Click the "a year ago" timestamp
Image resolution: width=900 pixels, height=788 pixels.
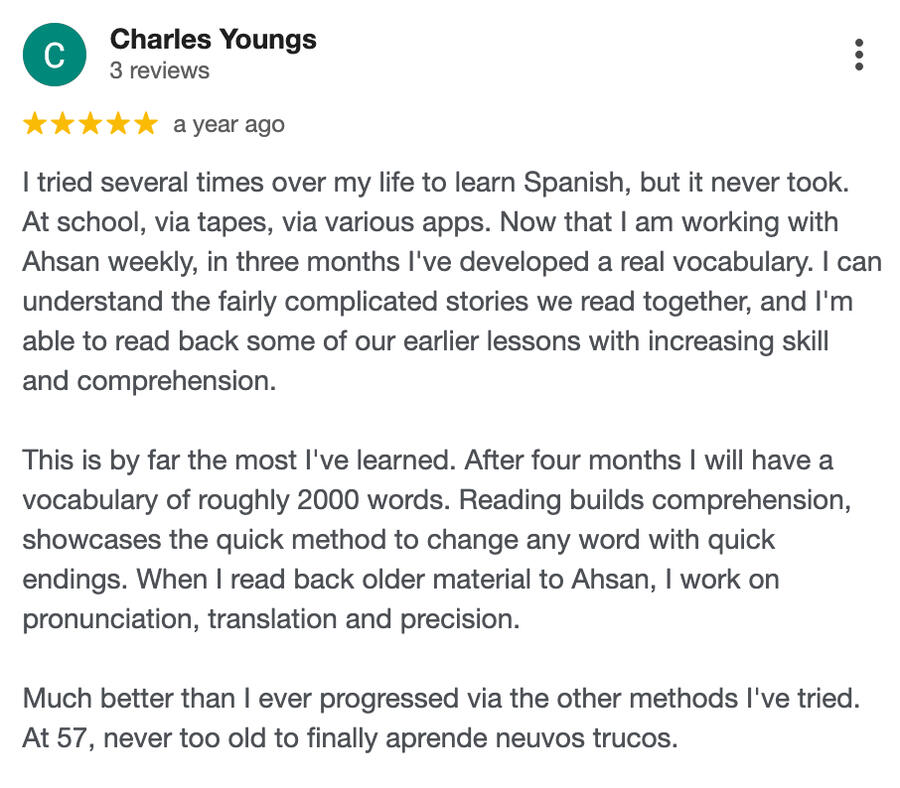point(229,125)
